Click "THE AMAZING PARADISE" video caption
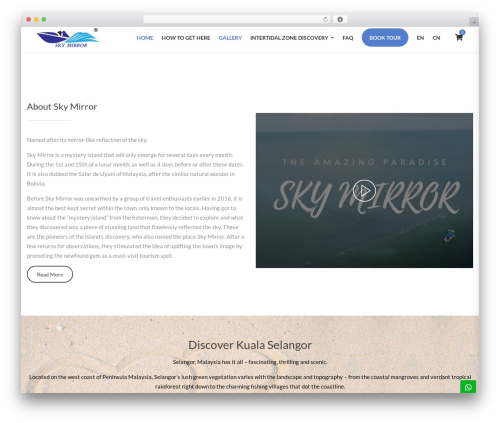The height and width of the screenshot is (423, 500). (364, 162)
